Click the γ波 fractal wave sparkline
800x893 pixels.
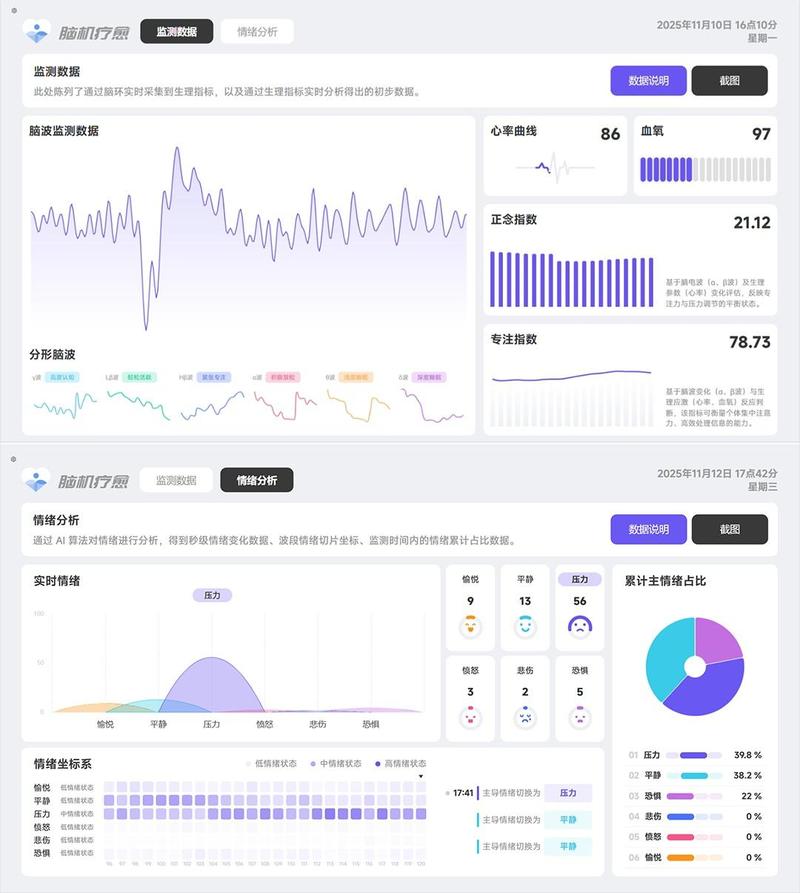(x=65, y=405)
